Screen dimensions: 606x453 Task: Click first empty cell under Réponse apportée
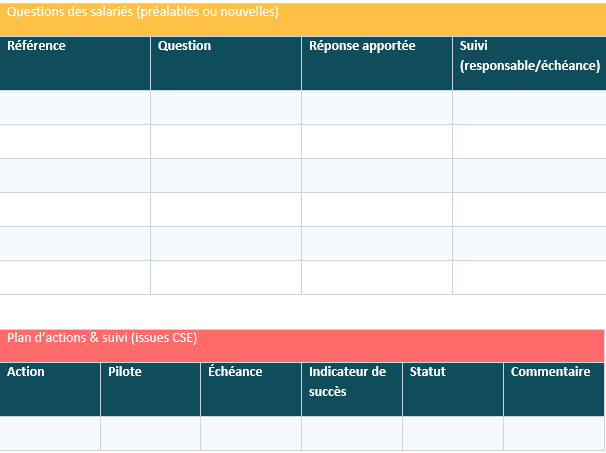pyautogui.click(x=377, y=107)
